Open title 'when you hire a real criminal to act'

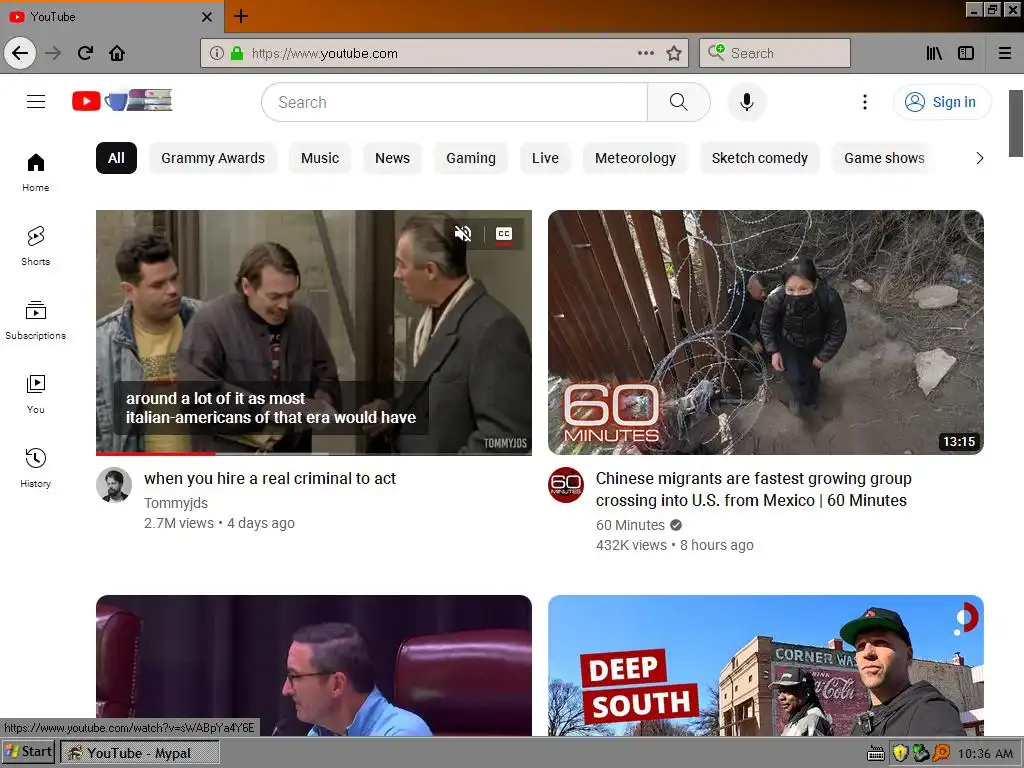[270, 479]
